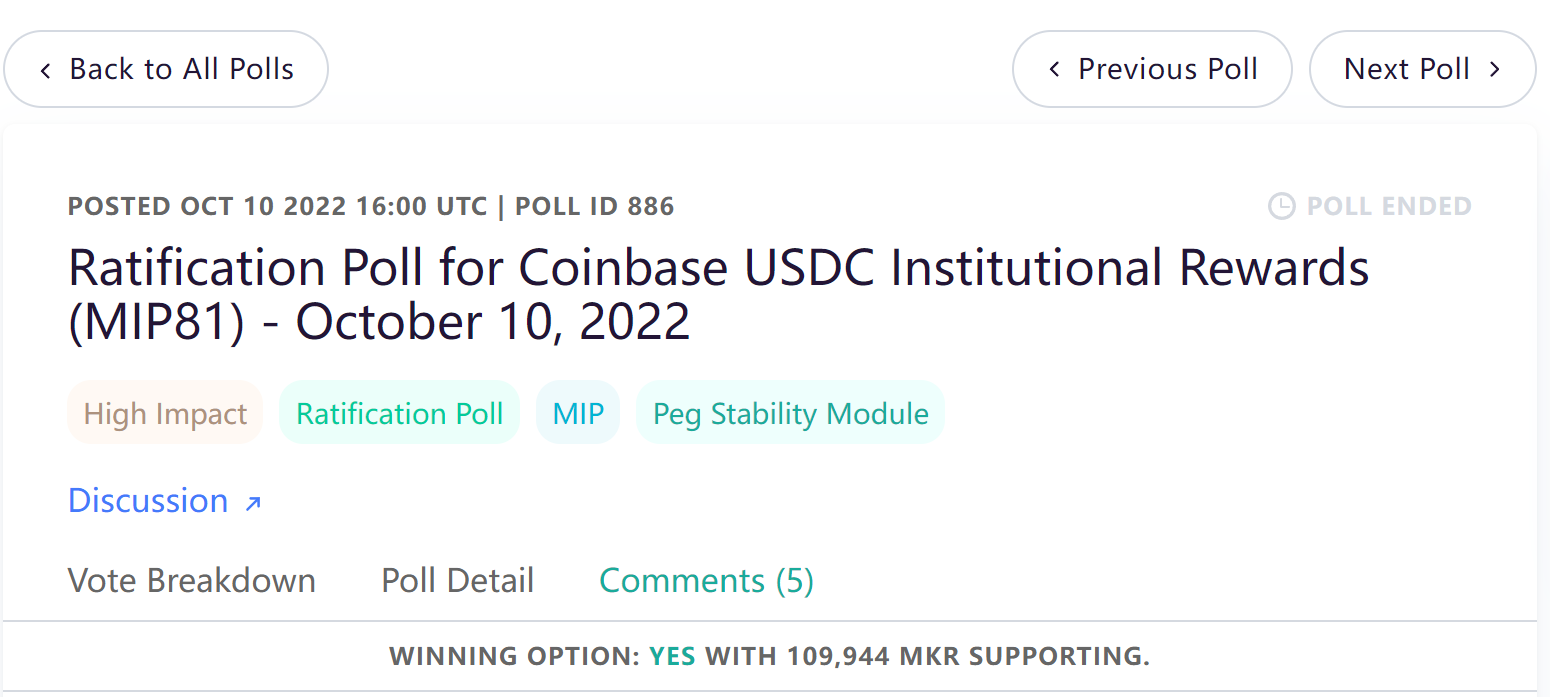
Task: Open the Discussion link
Action: (149, 500)
